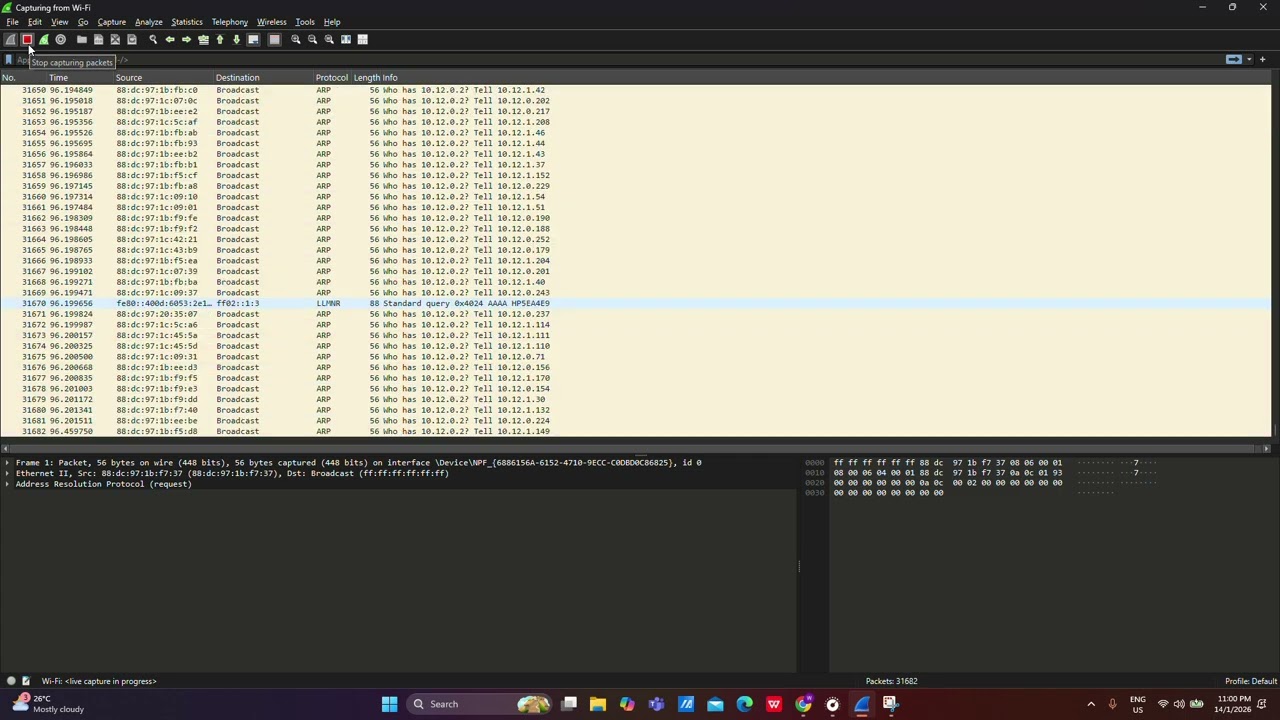
Task: Expand the Ethernet II detail tree
Action: tap(7, 474)
